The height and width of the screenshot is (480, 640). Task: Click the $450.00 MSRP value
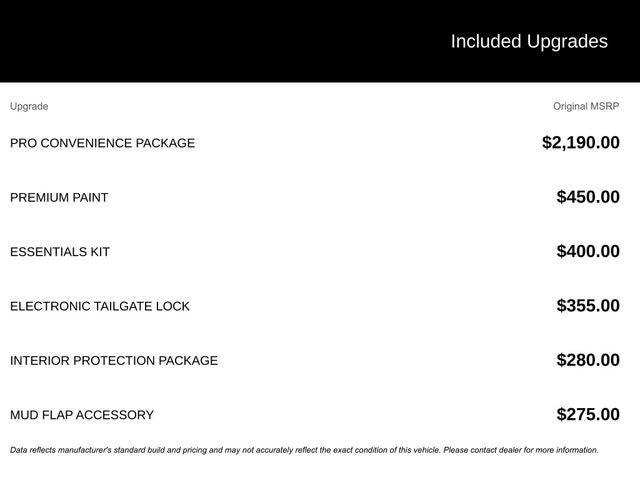[x=588, y=197]
